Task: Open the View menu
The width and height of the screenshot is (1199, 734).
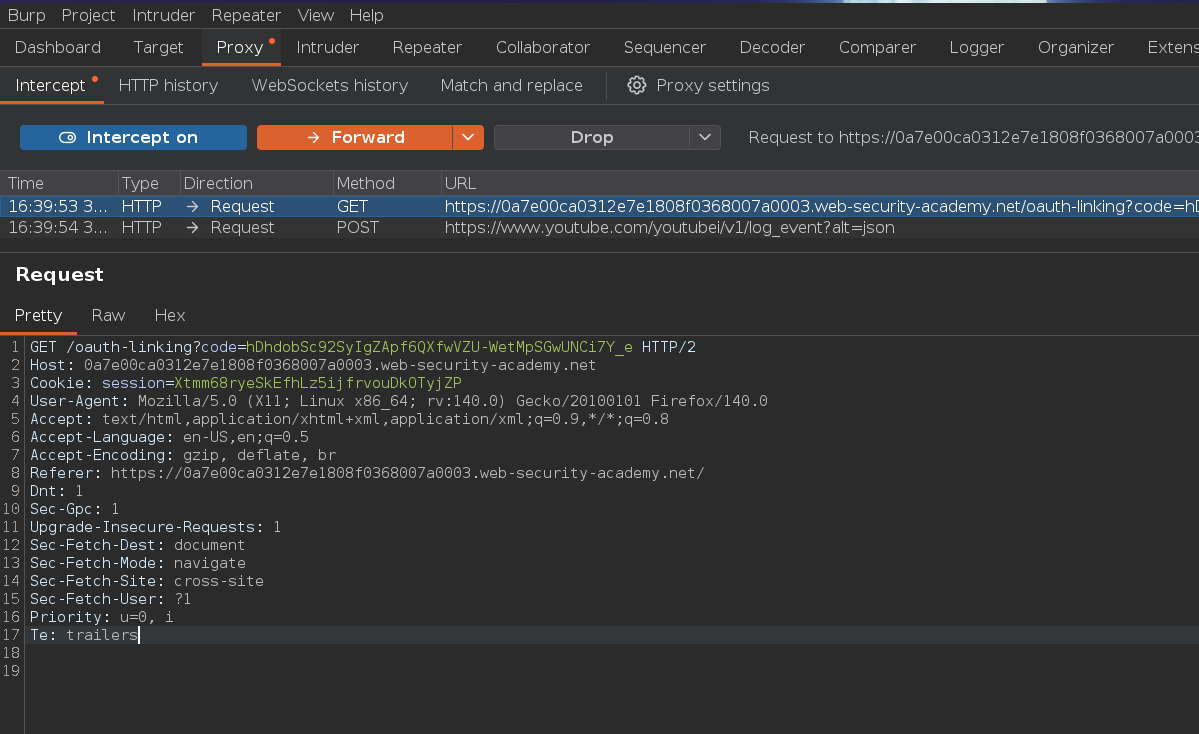Action: pos(315,15)
